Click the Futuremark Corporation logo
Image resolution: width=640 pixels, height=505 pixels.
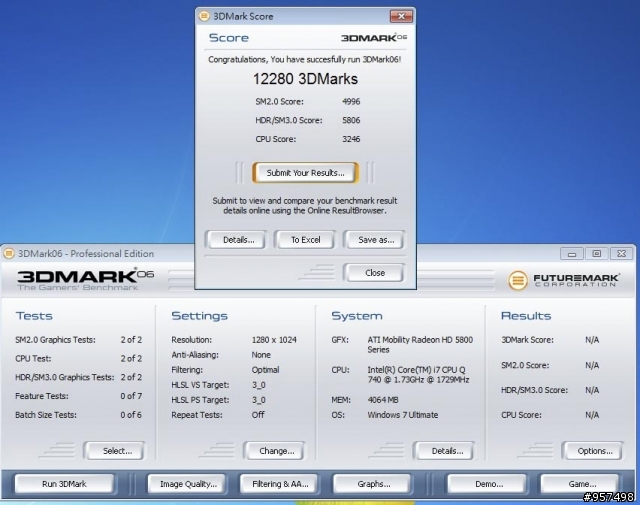(x=564, y=280)
